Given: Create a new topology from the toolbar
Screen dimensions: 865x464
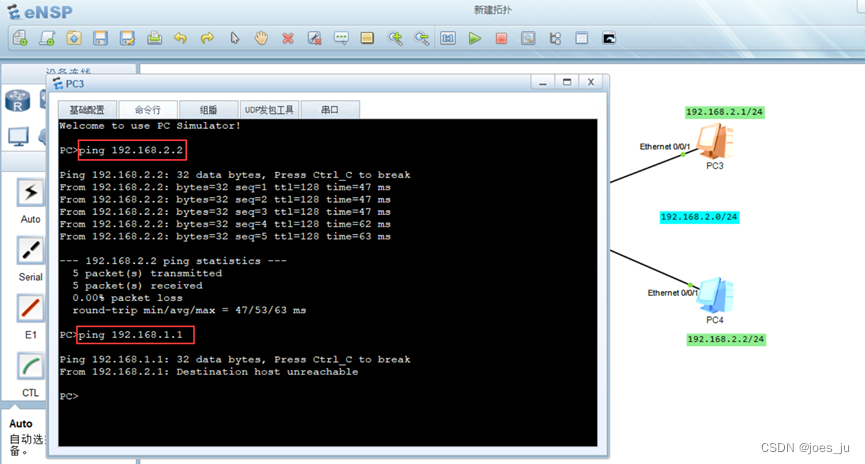Looking at the screenshot, I should (x=20, y=38).
